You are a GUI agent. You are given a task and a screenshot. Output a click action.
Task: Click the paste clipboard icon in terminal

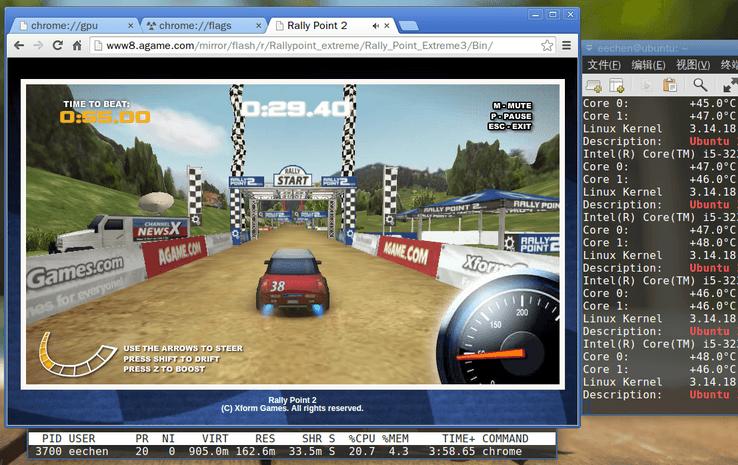click(669, 86)
